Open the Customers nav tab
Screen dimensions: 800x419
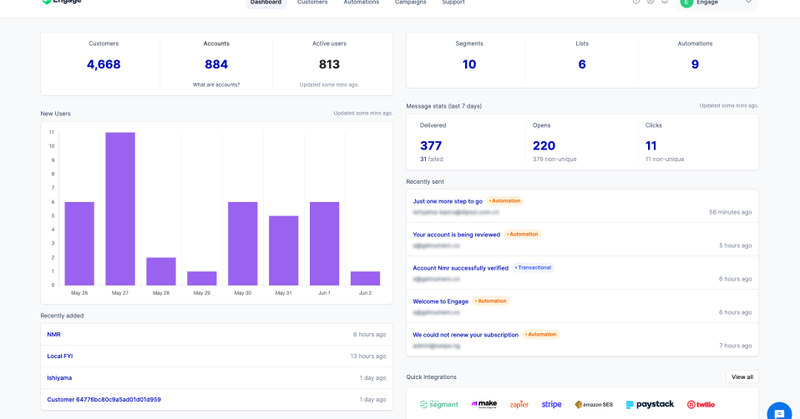click(x=312, y=3)
